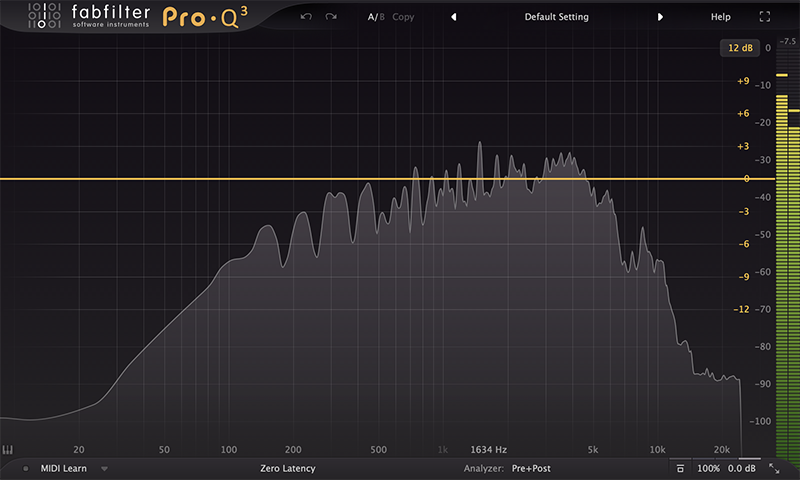Click the resize icon in bottom-right corner
The width and height of the screenshot is (800, 480).
(x=773, y=468)
